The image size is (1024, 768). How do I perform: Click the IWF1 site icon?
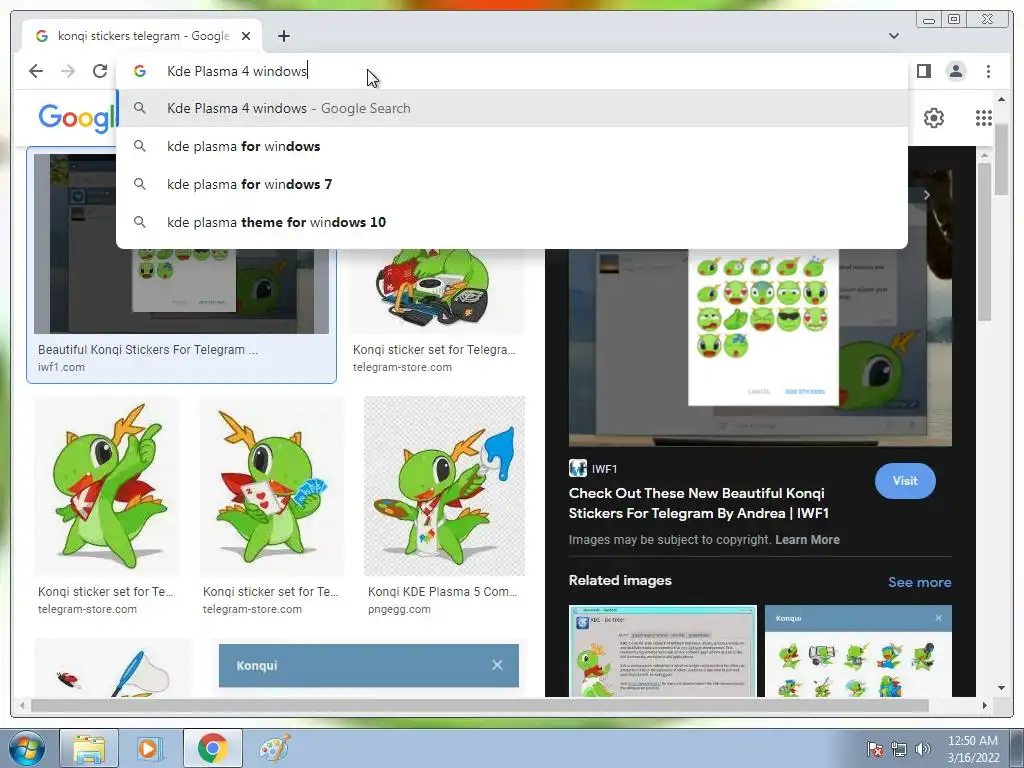point(577,468)
